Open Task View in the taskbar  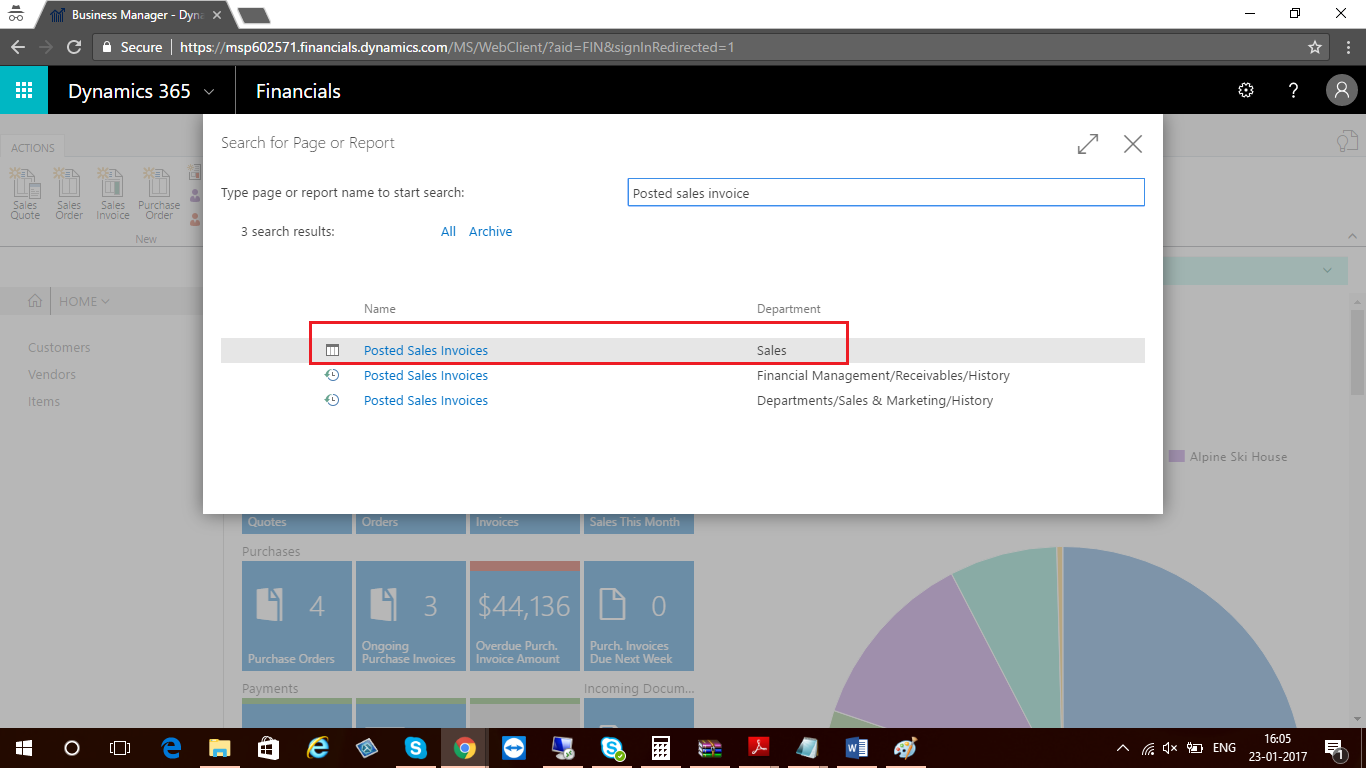point(120,748)
